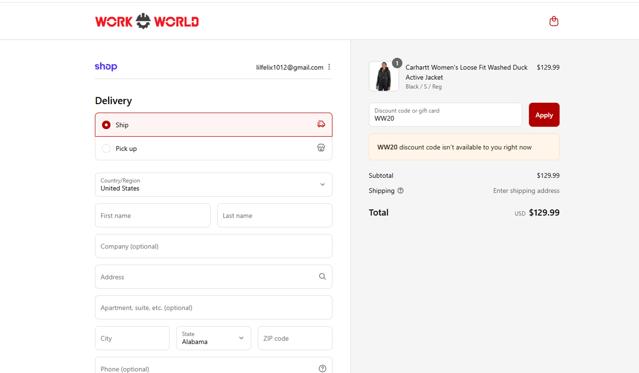Open account options menu beside email

(x=329, y=67)
